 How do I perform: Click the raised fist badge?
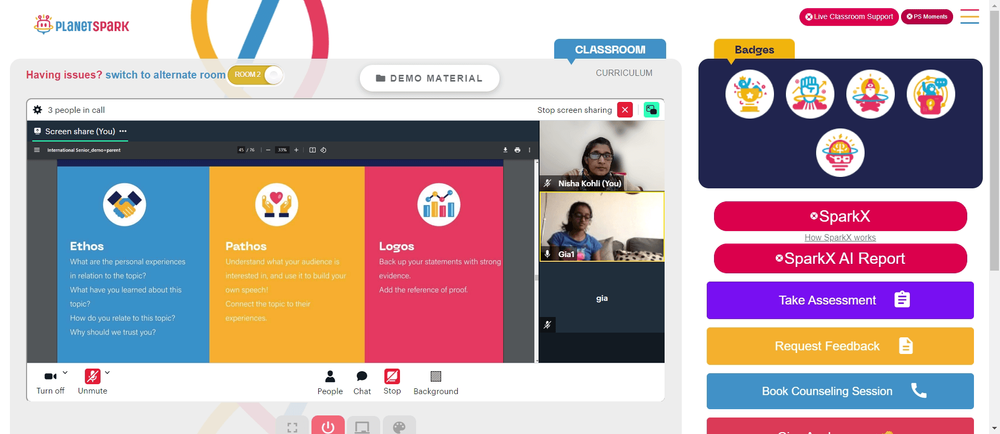pos(810,94)
